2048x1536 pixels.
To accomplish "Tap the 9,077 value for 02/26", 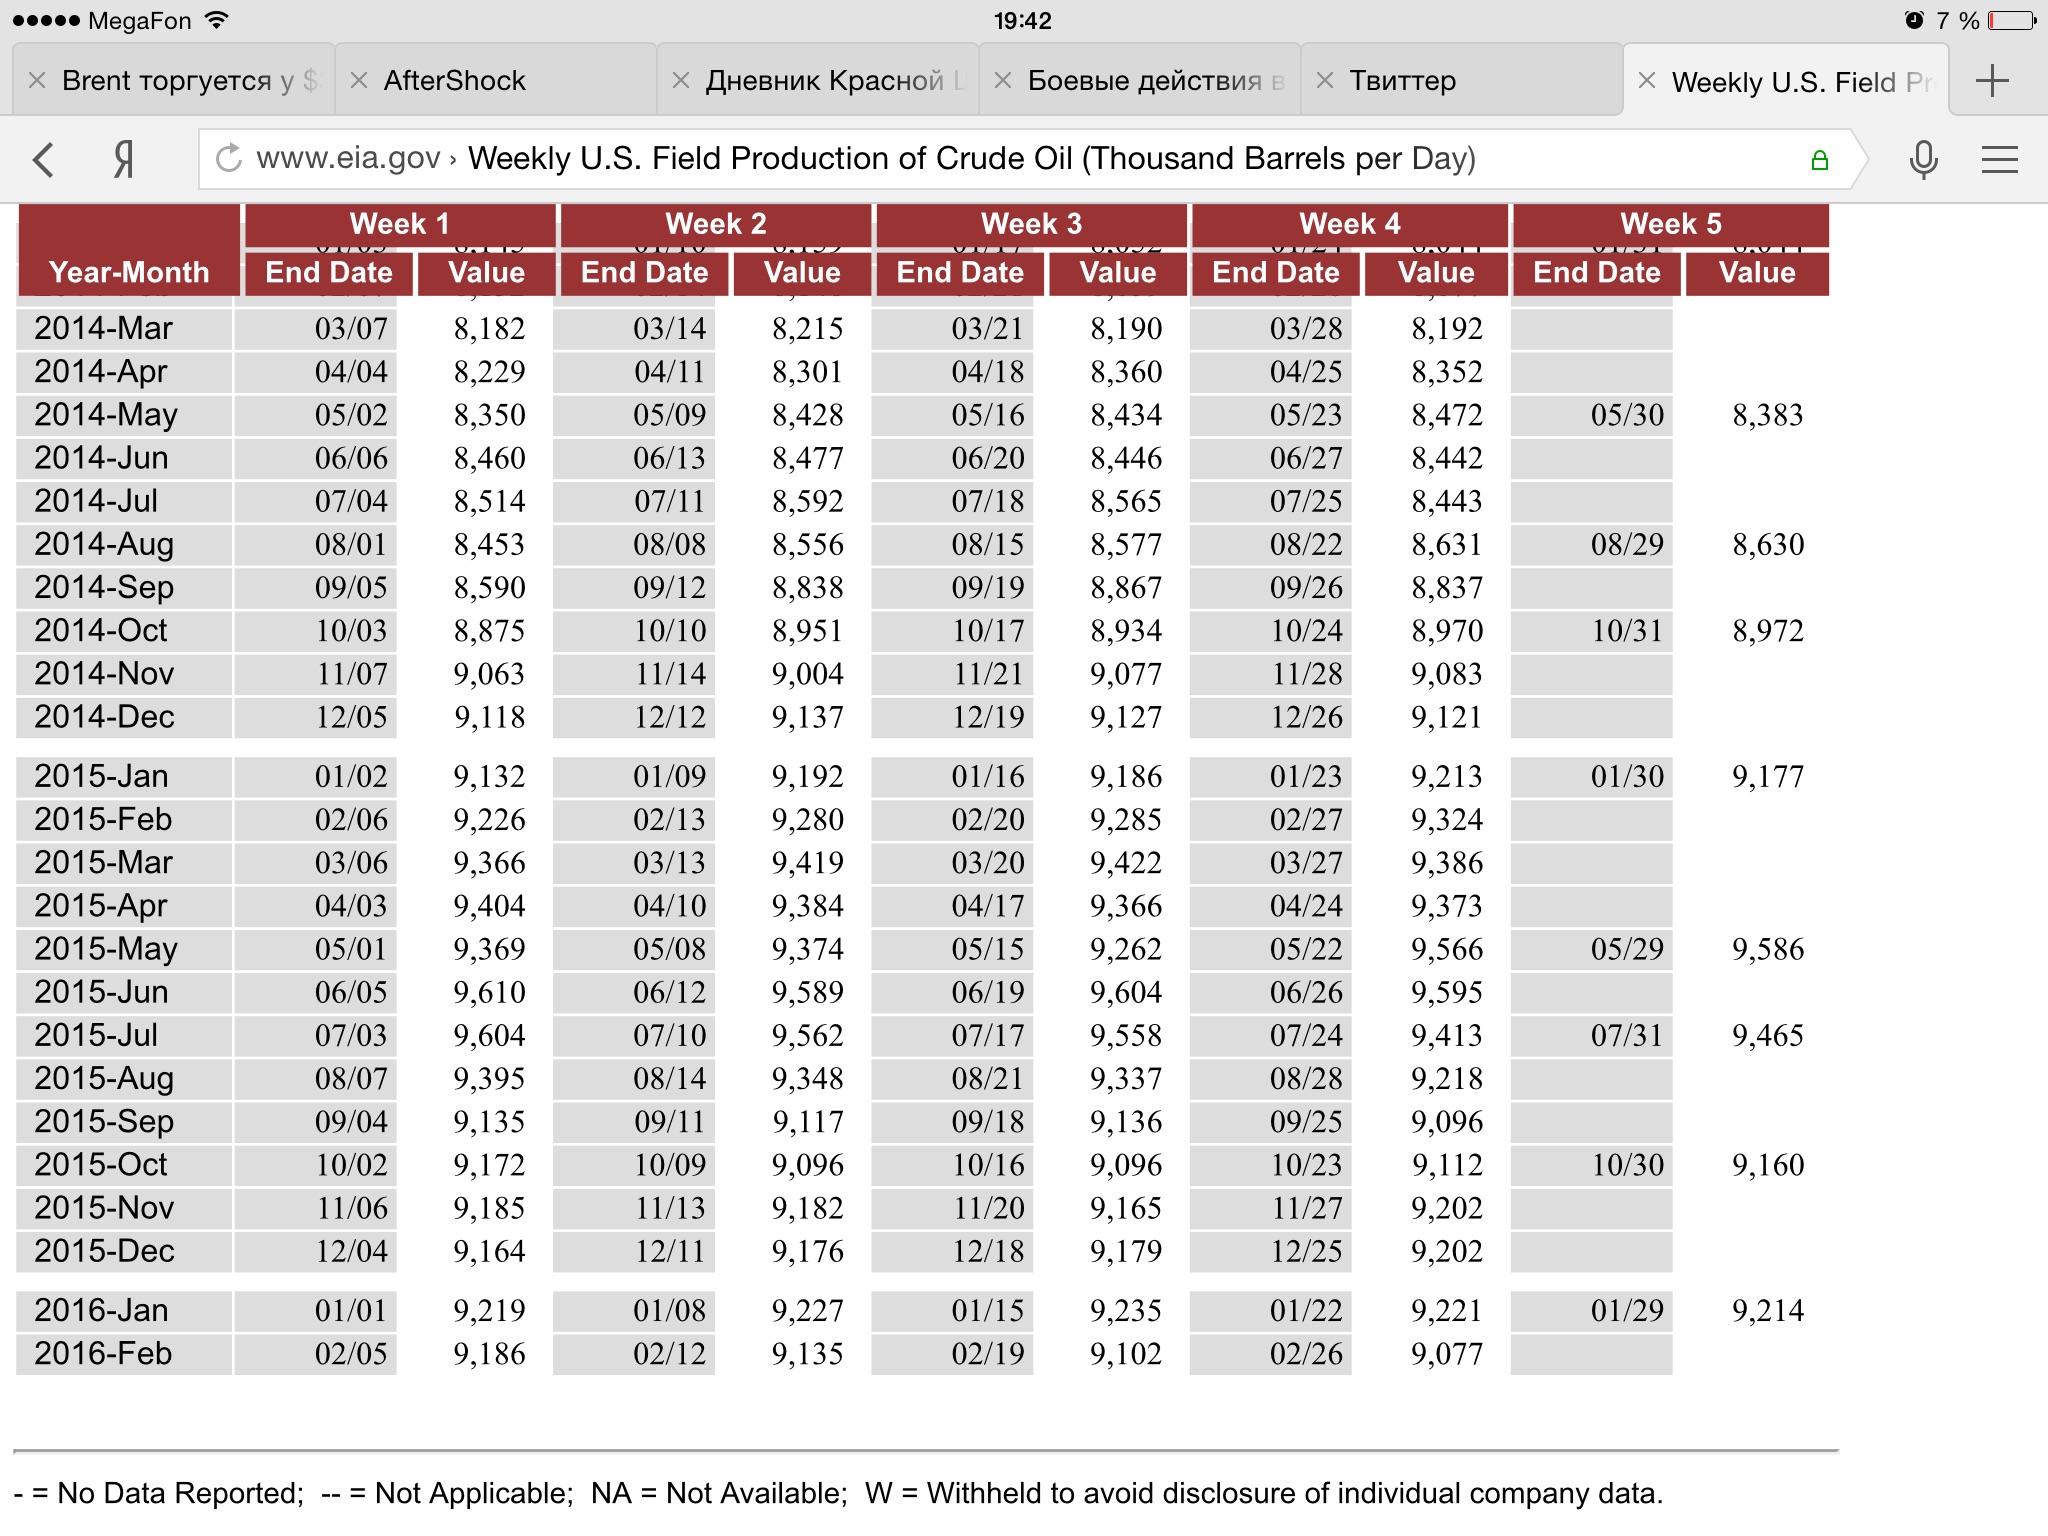I will (x=1447, y=1354).
